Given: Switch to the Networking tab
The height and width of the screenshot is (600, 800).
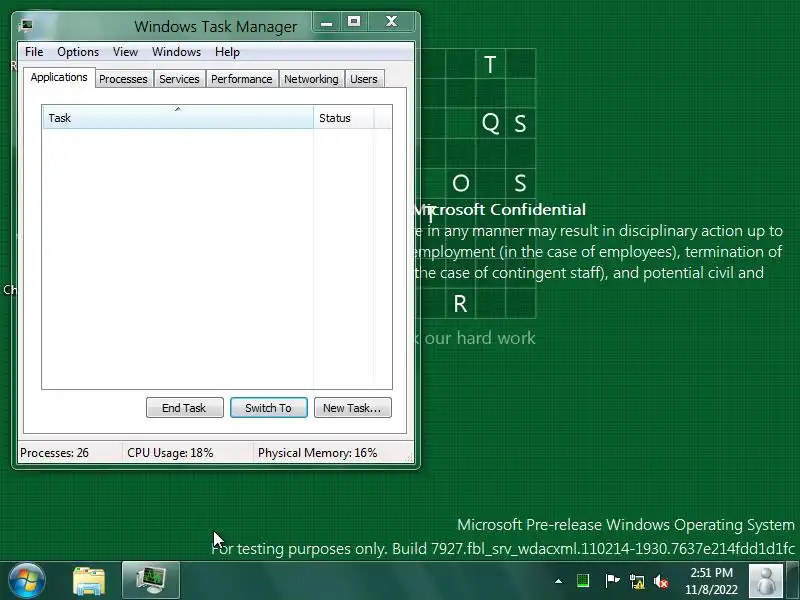Looking at the screenshot, I should [311, 79].
